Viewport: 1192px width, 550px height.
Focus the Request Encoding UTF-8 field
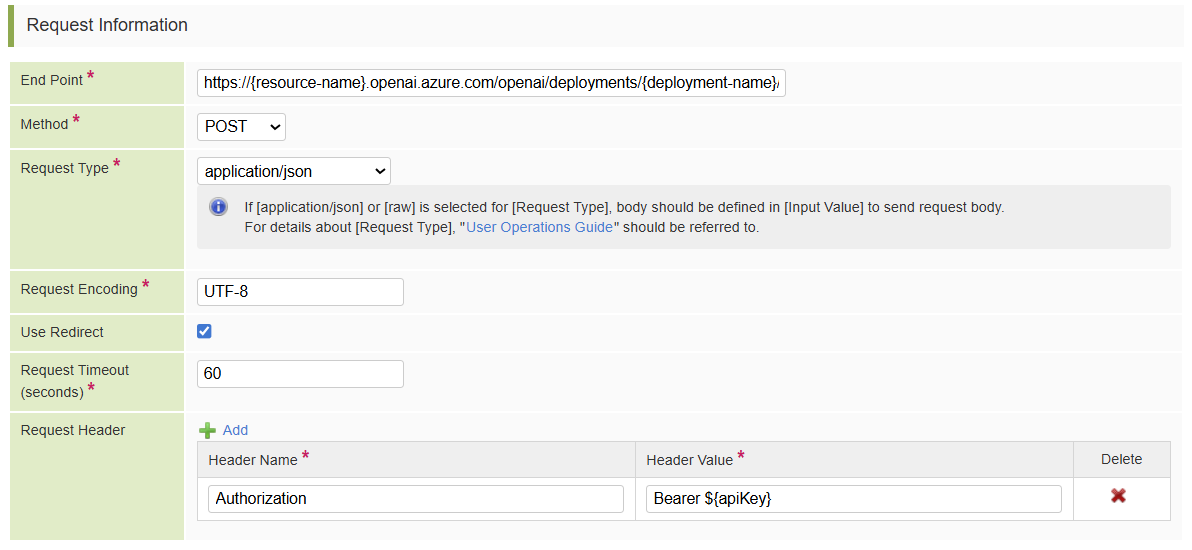tap(300, 292)
